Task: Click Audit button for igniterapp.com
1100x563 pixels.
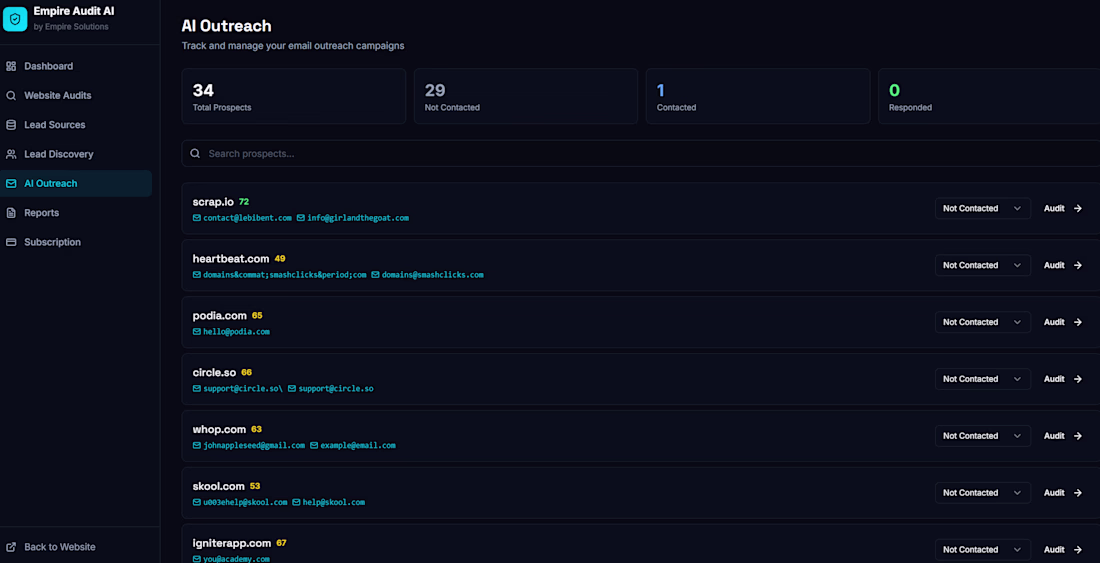Action: point(1063,549)
